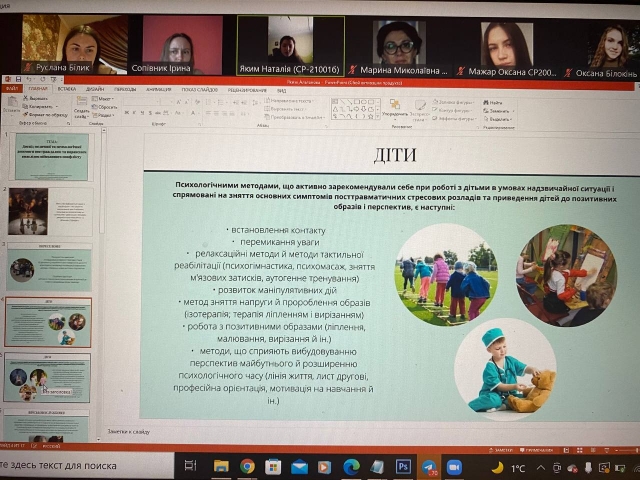Screen dimensions: 640x480
Task: Select slide 5 thumbnail in panel
Action: (x=47, y=378)
